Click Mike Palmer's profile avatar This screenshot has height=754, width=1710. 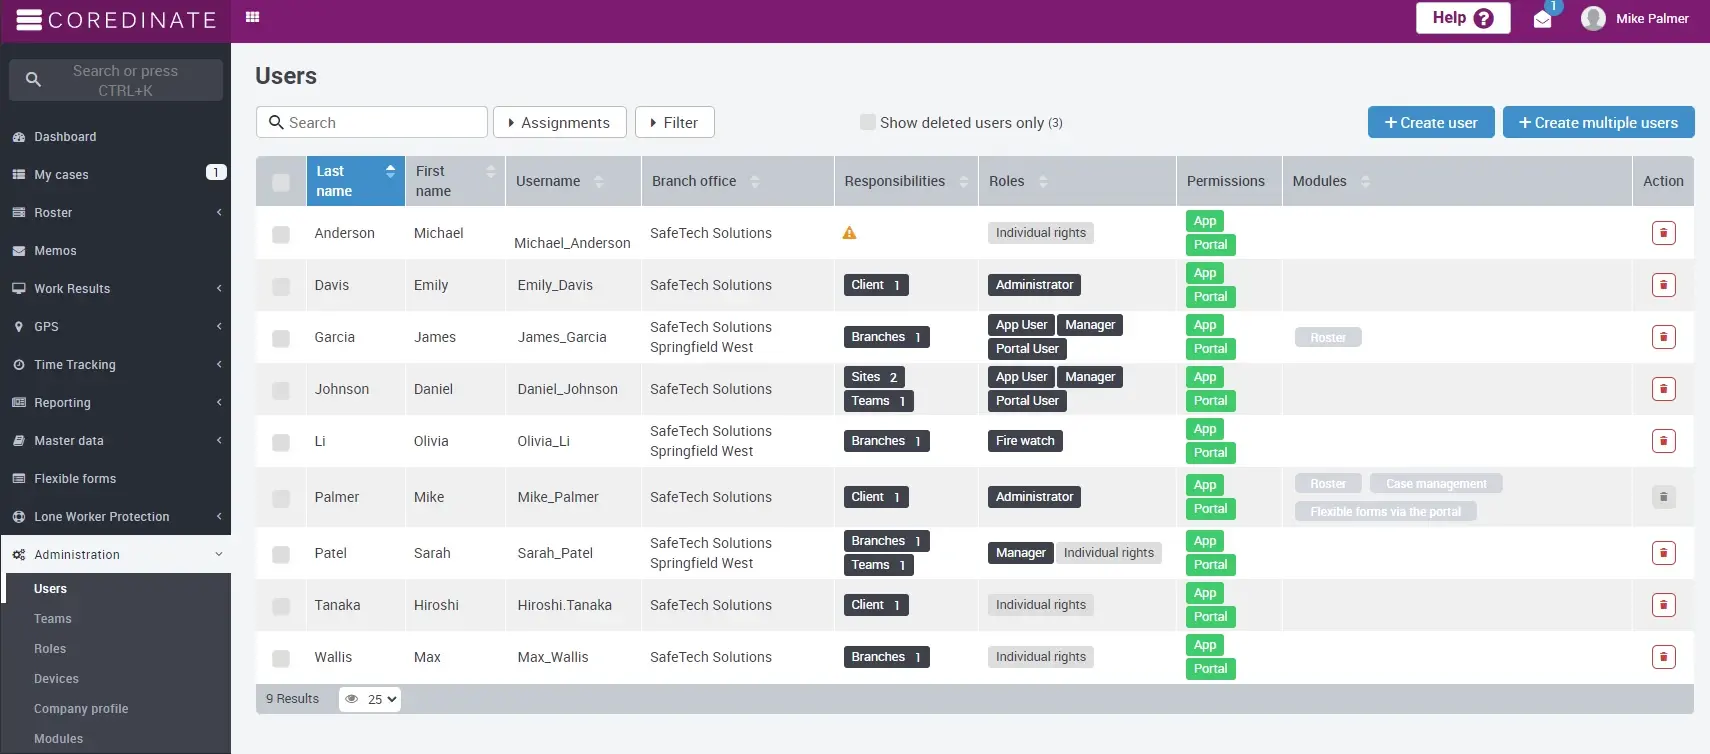coord(1593,18)
